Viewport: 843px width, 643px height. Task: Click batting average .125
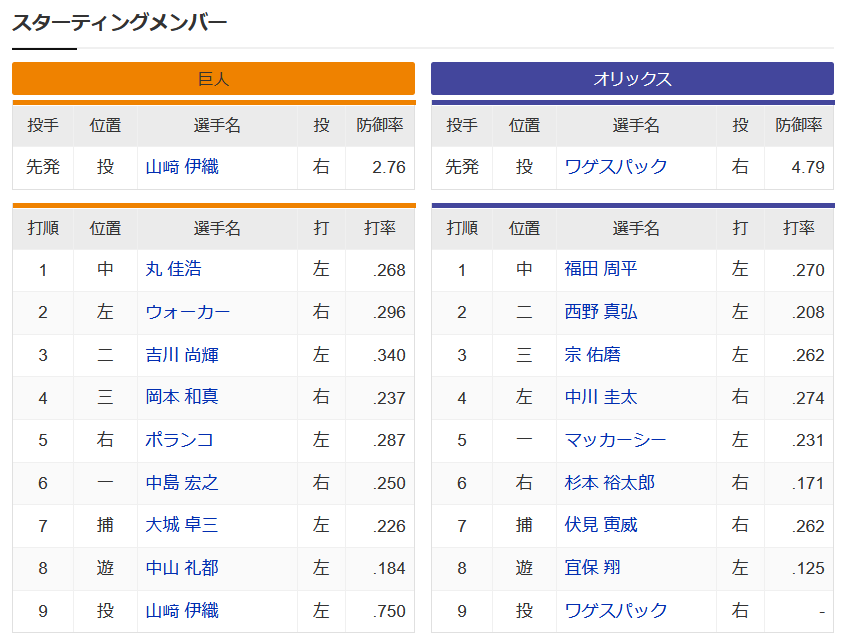pos(808,568)
